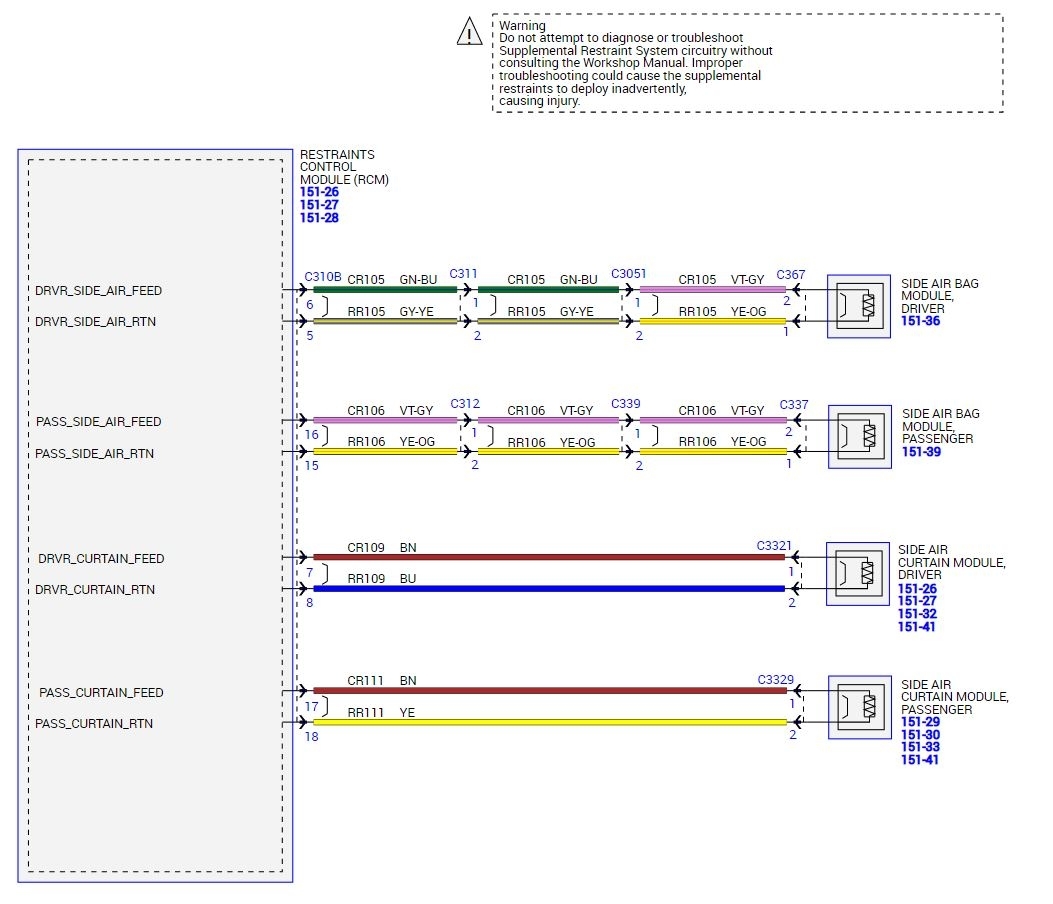Open page link 151-26 under RCM
The width and height of the screenshot is (1053, 904).
(x=319, y=192)
